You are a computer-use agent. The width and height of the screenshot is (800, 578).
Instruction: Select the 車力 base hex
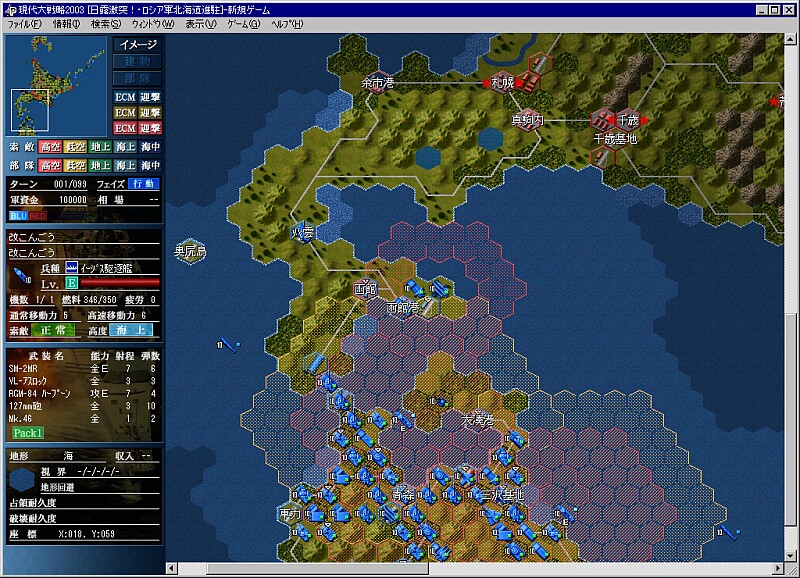point(290,513)
